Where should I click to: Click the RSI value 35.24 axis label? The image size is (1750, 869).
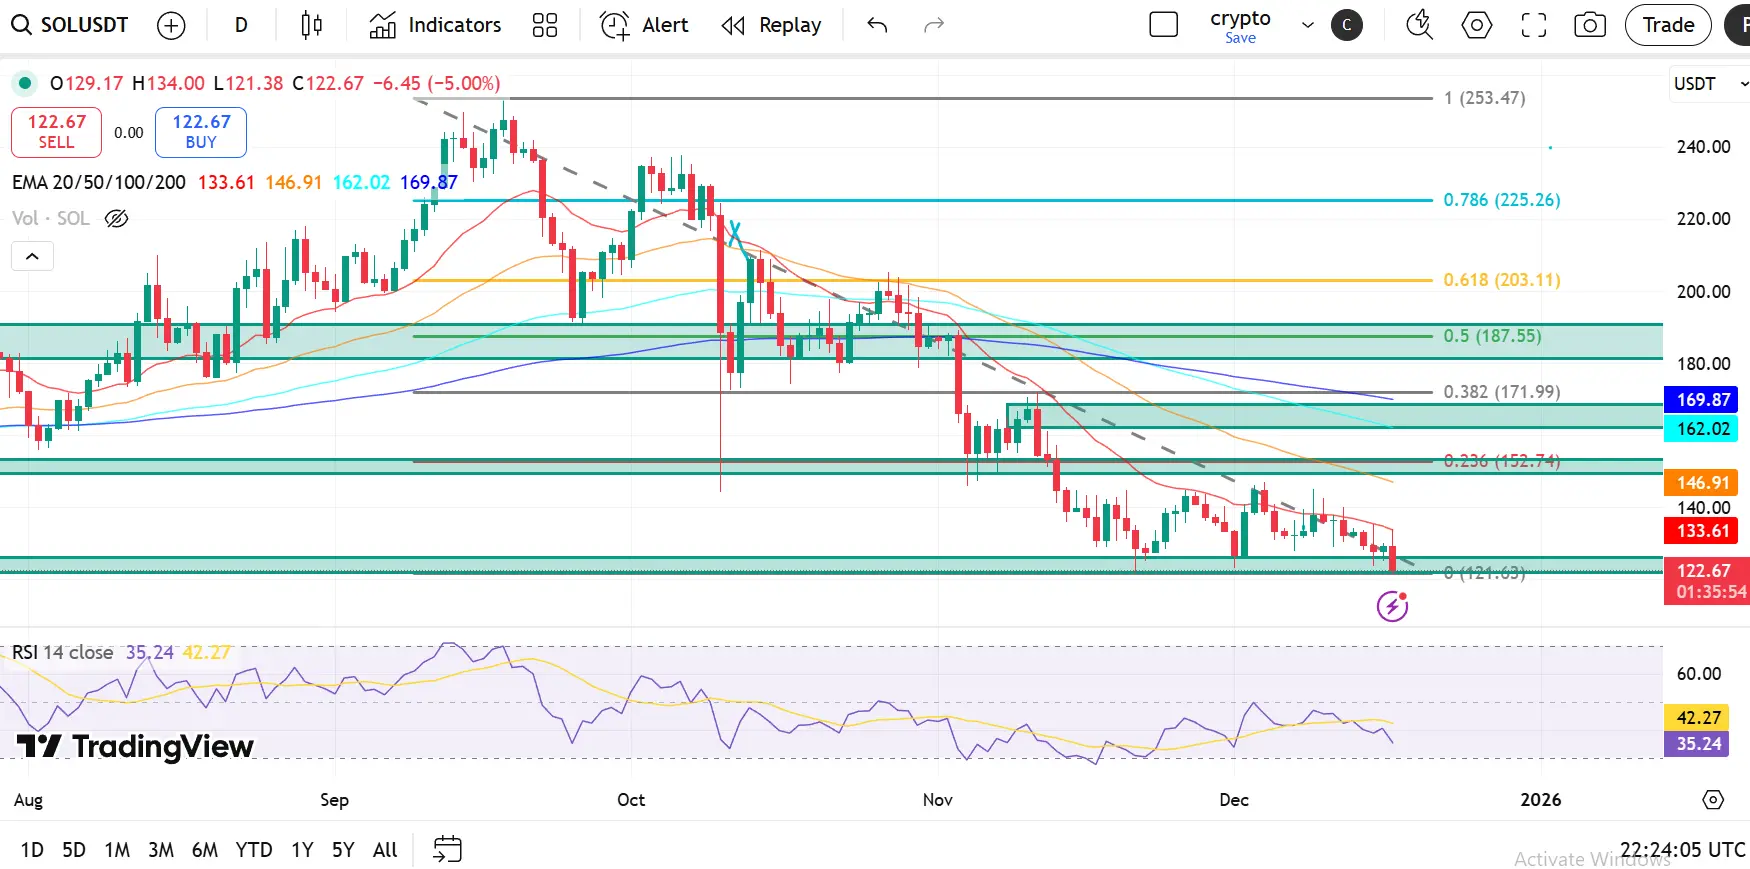coord(1697,744)
